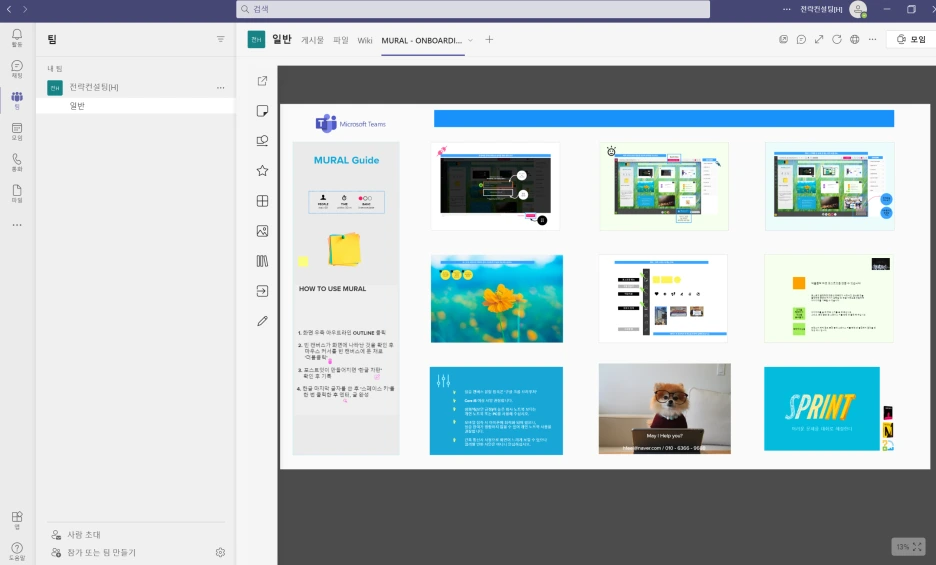936x565 pixels.
Task: Add a new tab with the plus
Action: coord(489,39)
